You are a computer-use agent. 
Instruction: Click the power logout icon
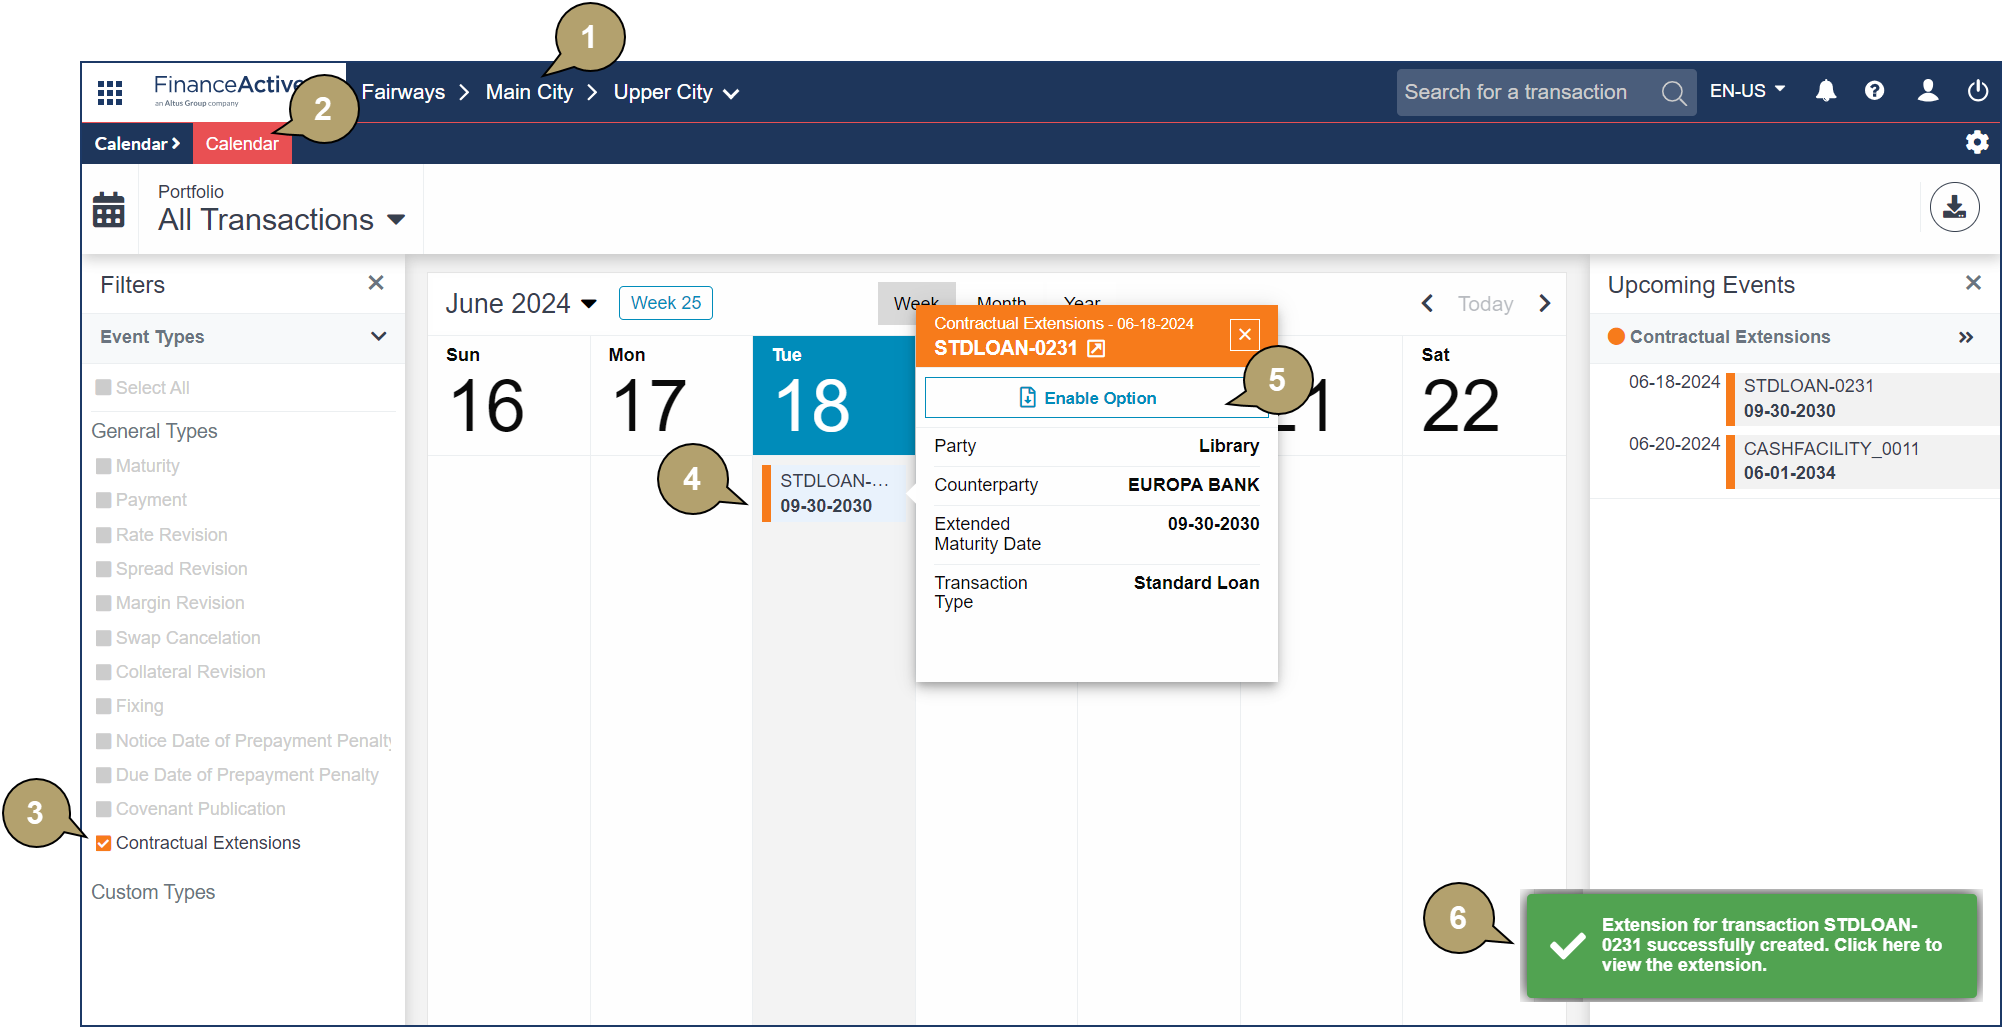[1977, 91]
